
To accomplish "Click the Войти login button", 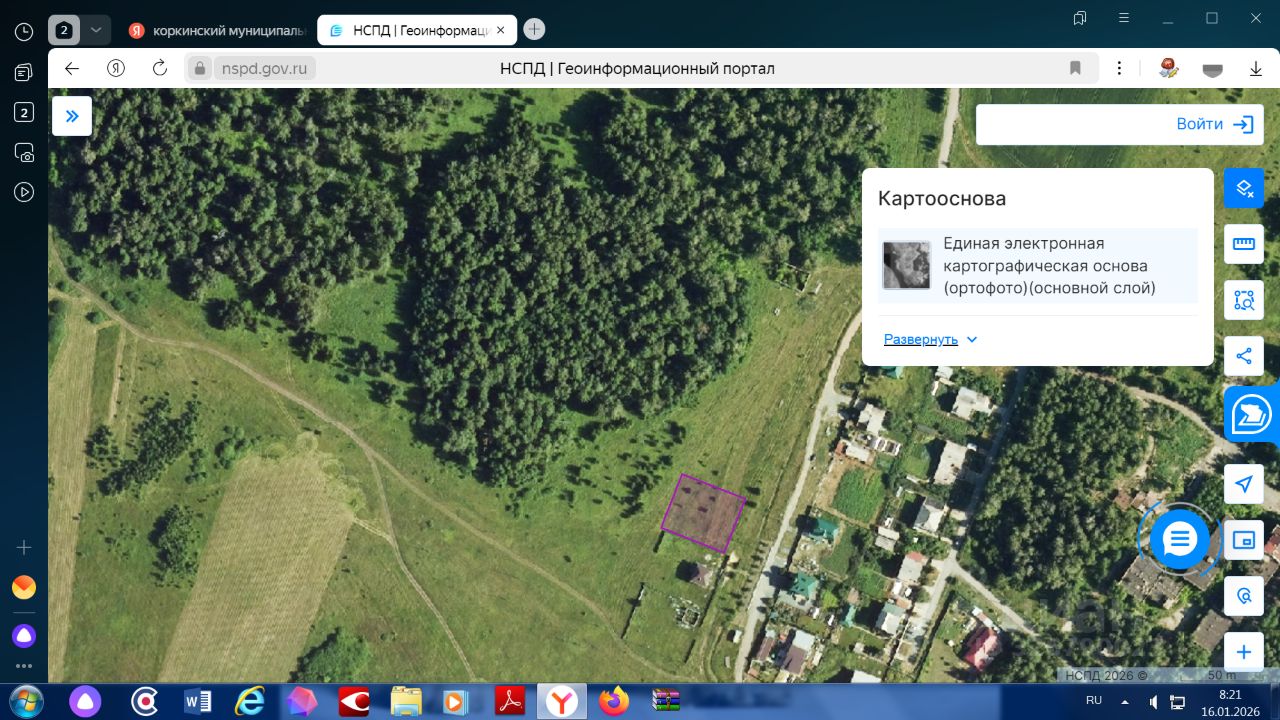I will pos(1214,124).
